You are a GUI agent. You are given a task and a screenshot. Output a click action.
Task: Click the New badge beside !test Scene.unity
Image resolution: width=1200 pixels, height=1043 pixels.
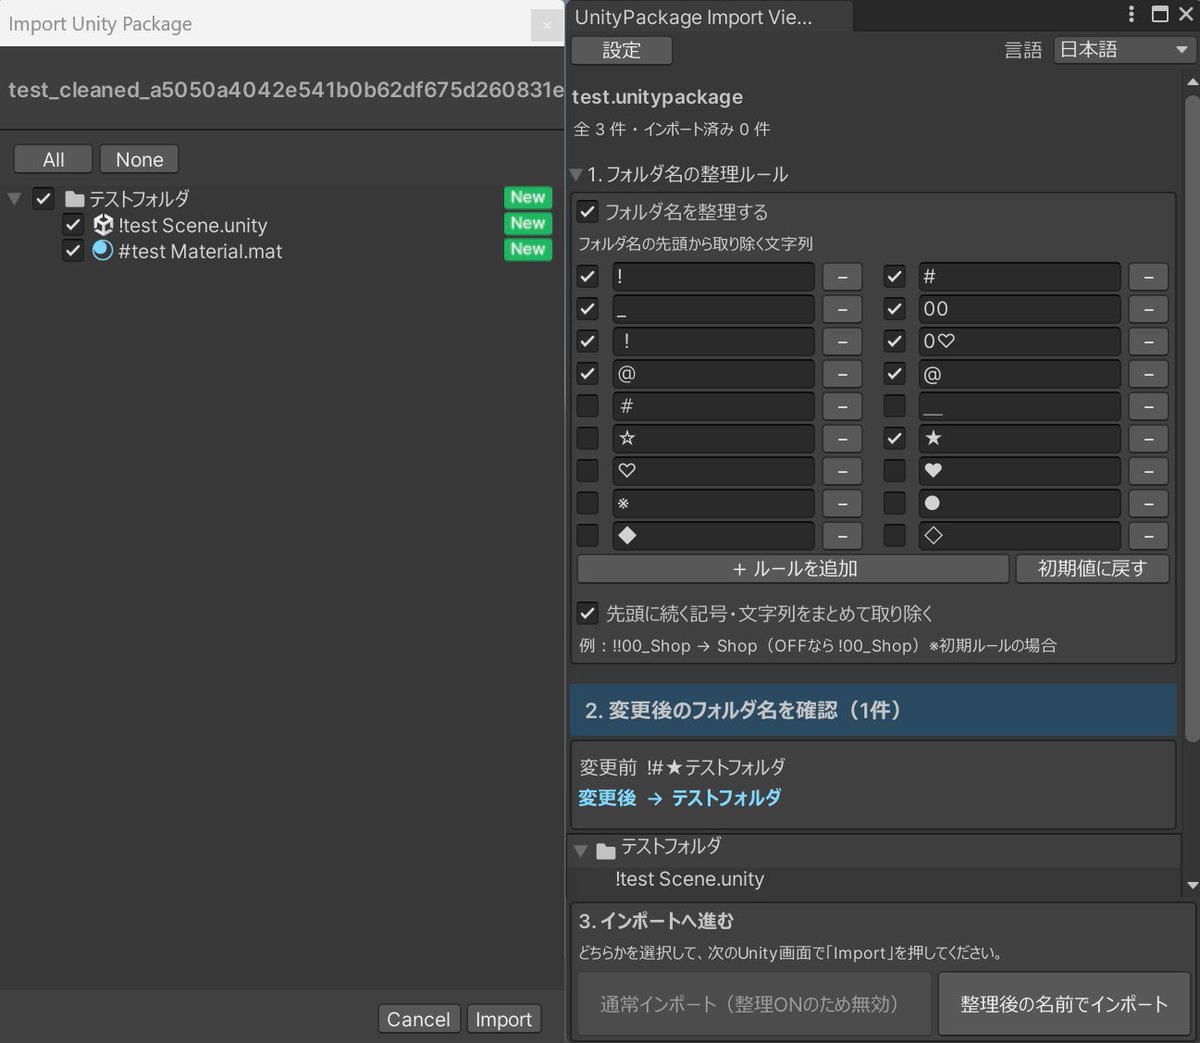point(528,223)
